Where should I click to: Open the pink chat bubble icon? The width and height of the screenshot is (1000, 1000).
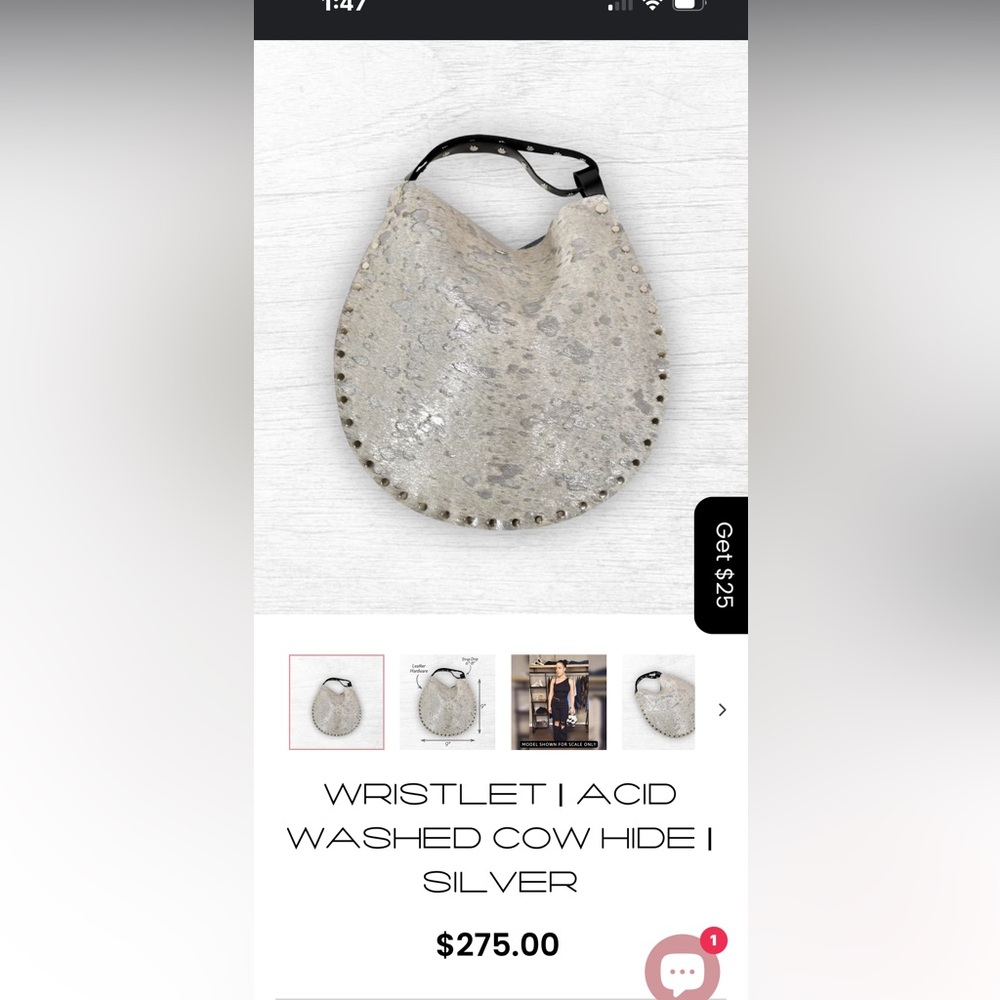coord(682,967)
